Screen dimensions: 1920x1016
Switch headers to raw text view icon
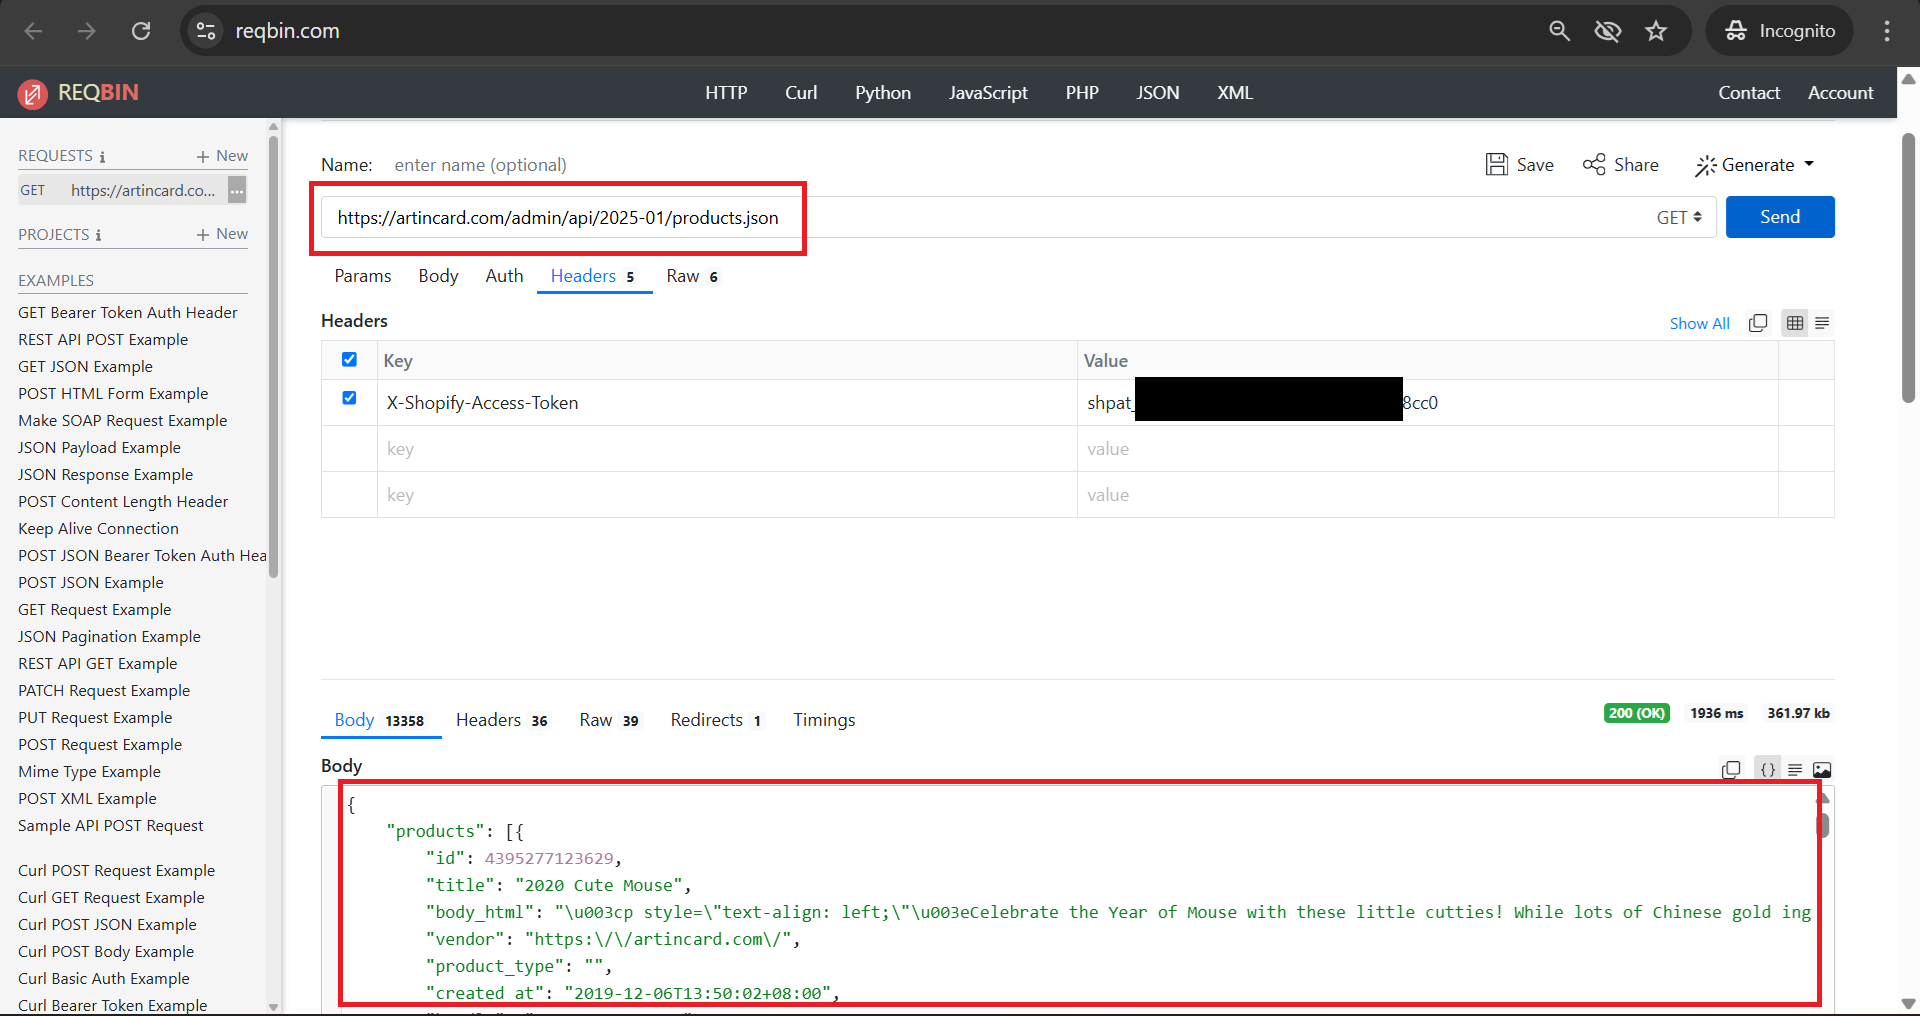[1822, 323]
